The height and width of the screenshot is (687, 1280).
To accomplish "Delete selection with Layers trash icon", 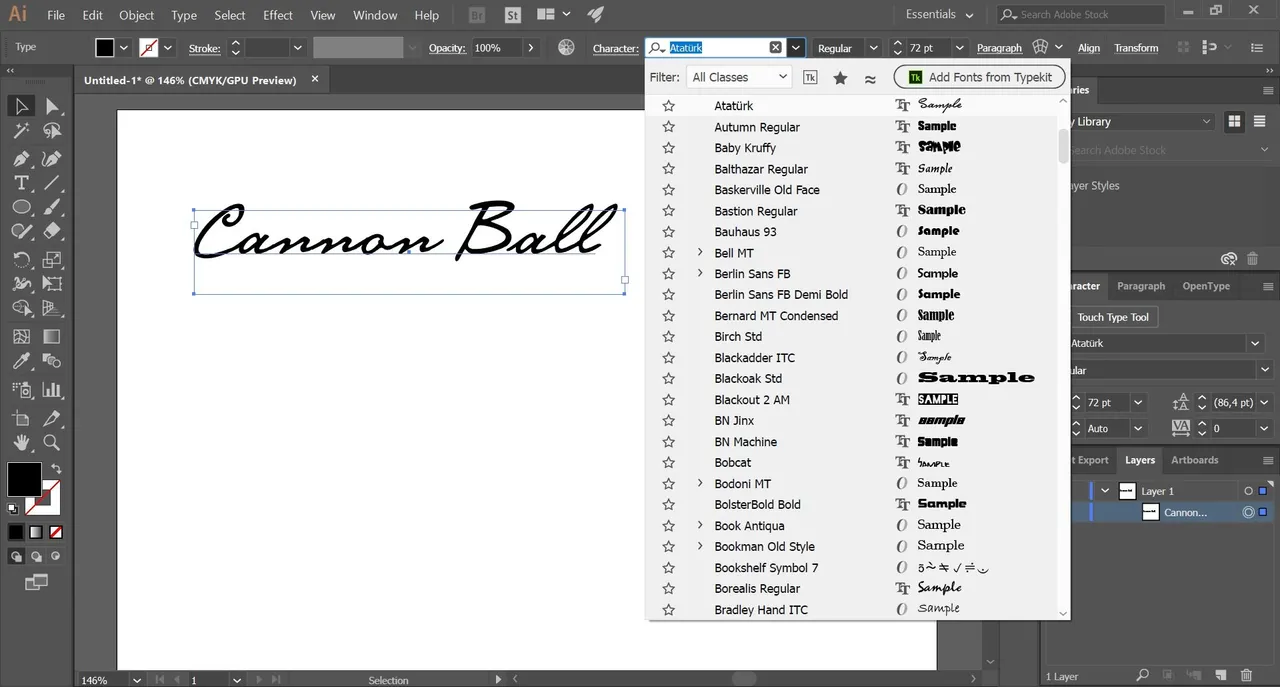I will 1246,676.
